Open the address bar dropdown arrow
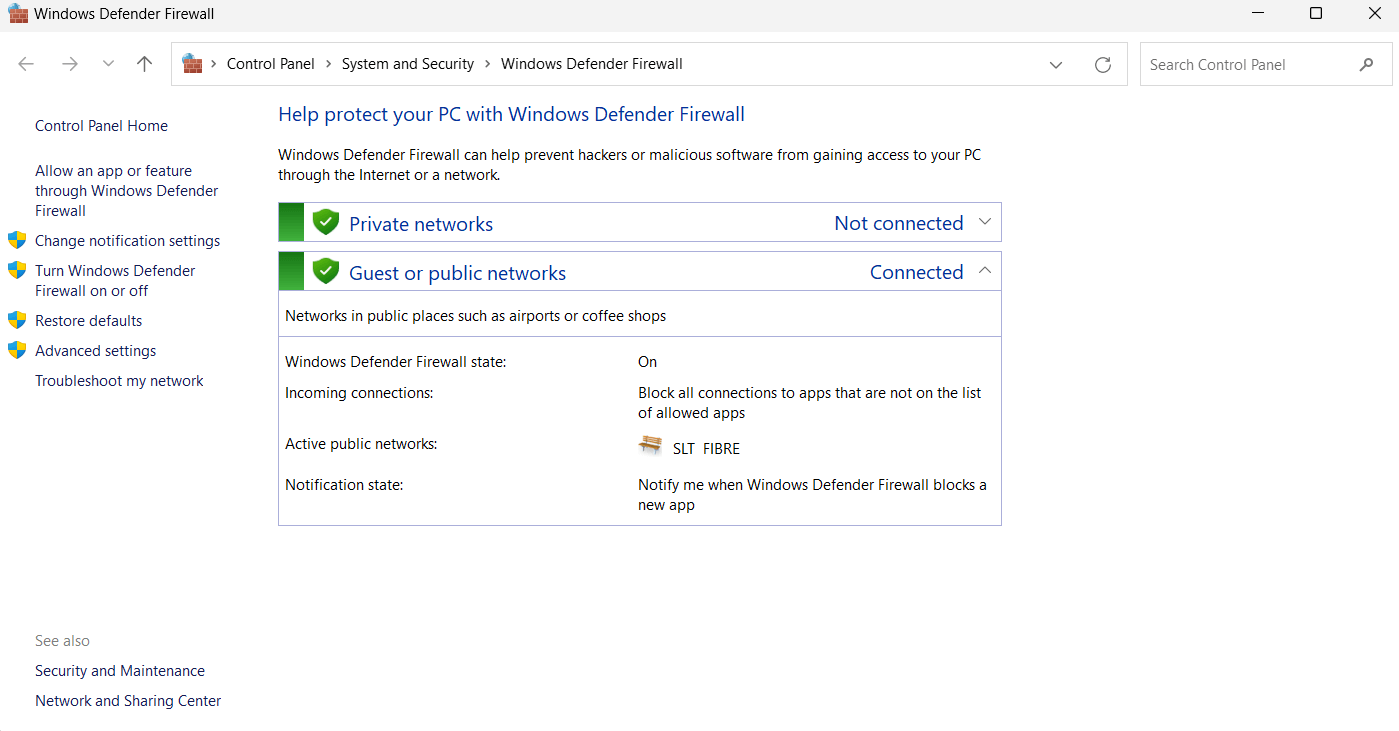The height and width of the screenshot is (731, 1399). click(x=1056, y=64)
